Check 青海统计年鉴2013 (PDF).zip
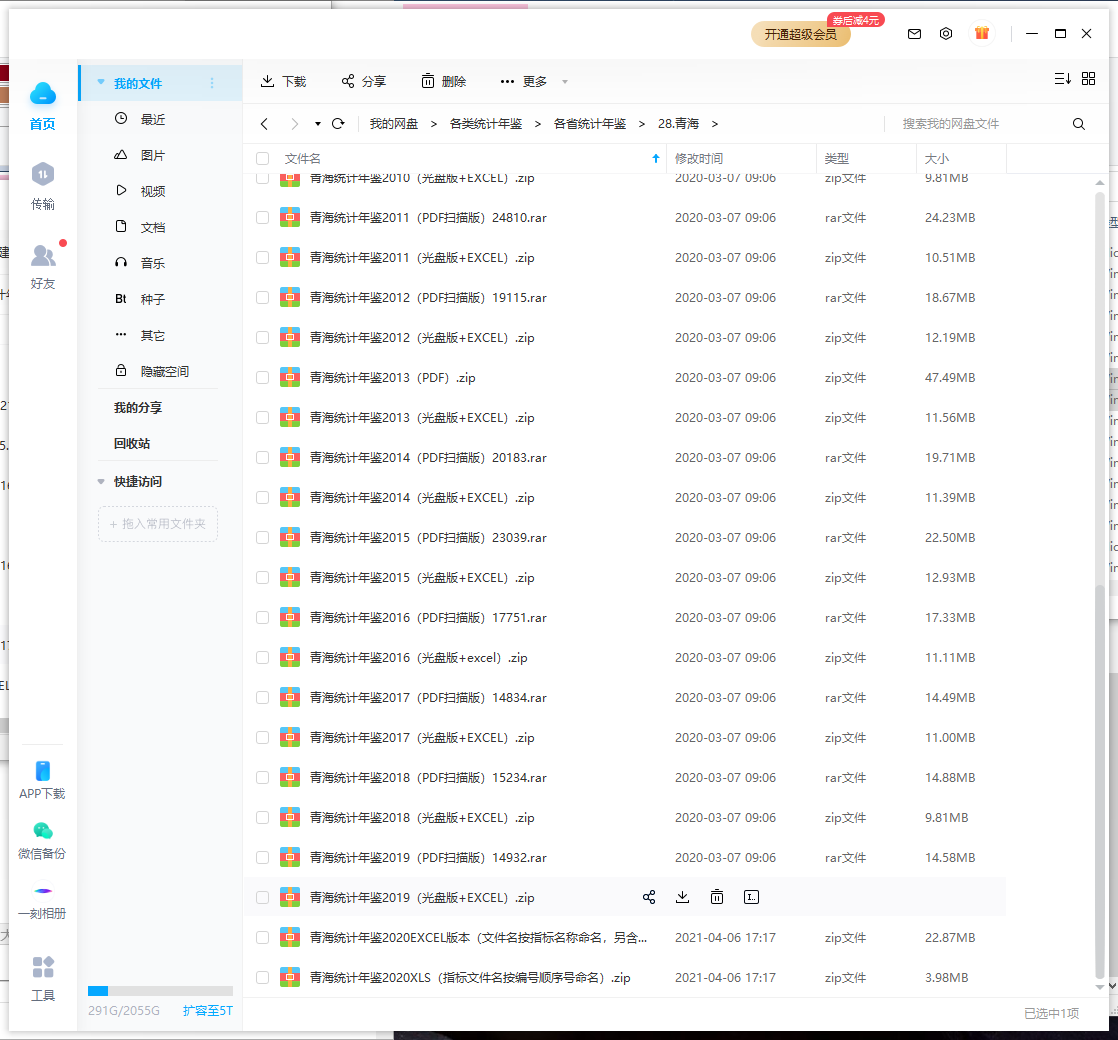The image size is (1118, 1040). click(x=262, y=378)
